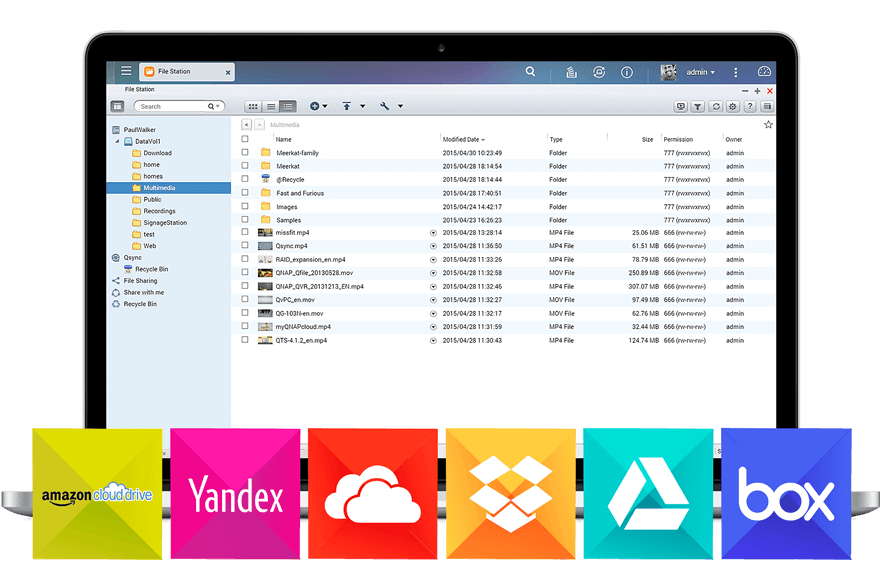Refresh the file list

pos(716,106)
